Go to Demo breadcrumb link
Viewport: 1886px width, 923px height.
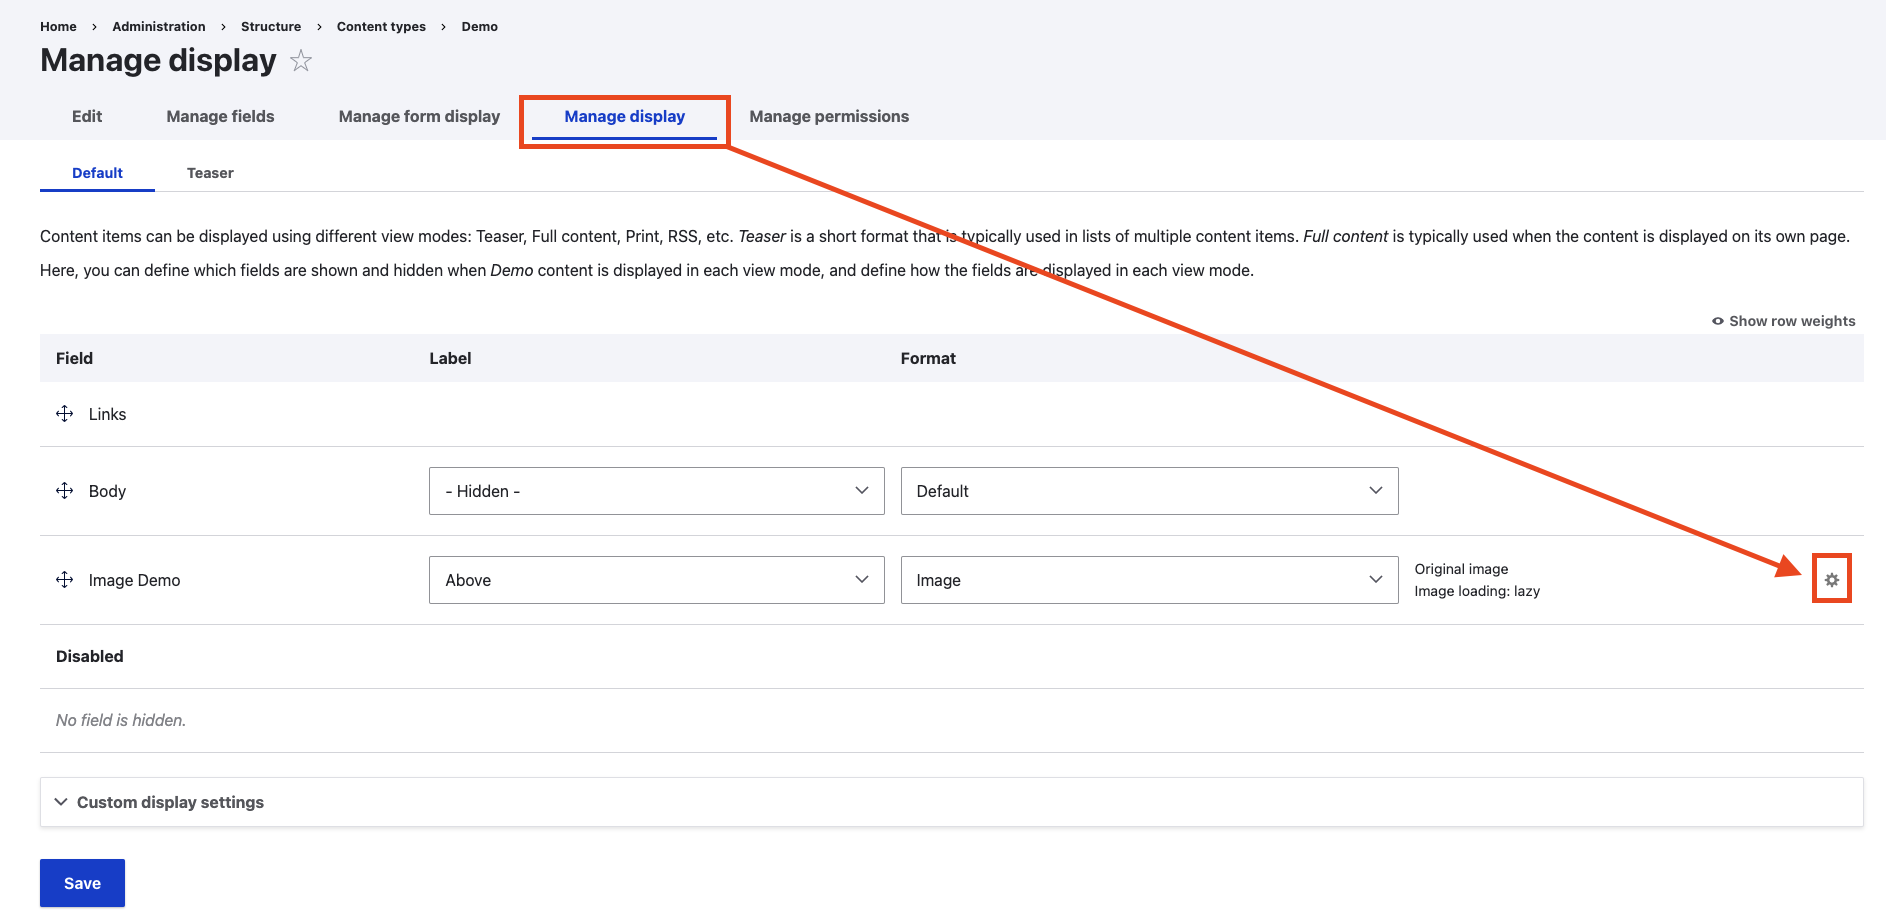pyautogui.click(x=480, y=27)
